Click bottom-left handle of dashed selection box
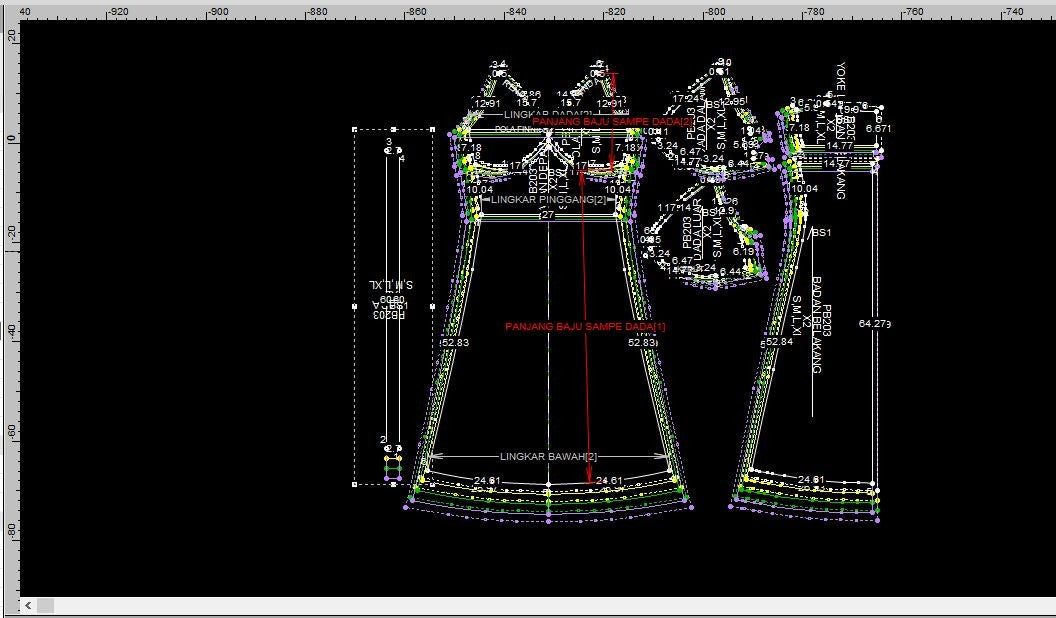 (355, 484)
